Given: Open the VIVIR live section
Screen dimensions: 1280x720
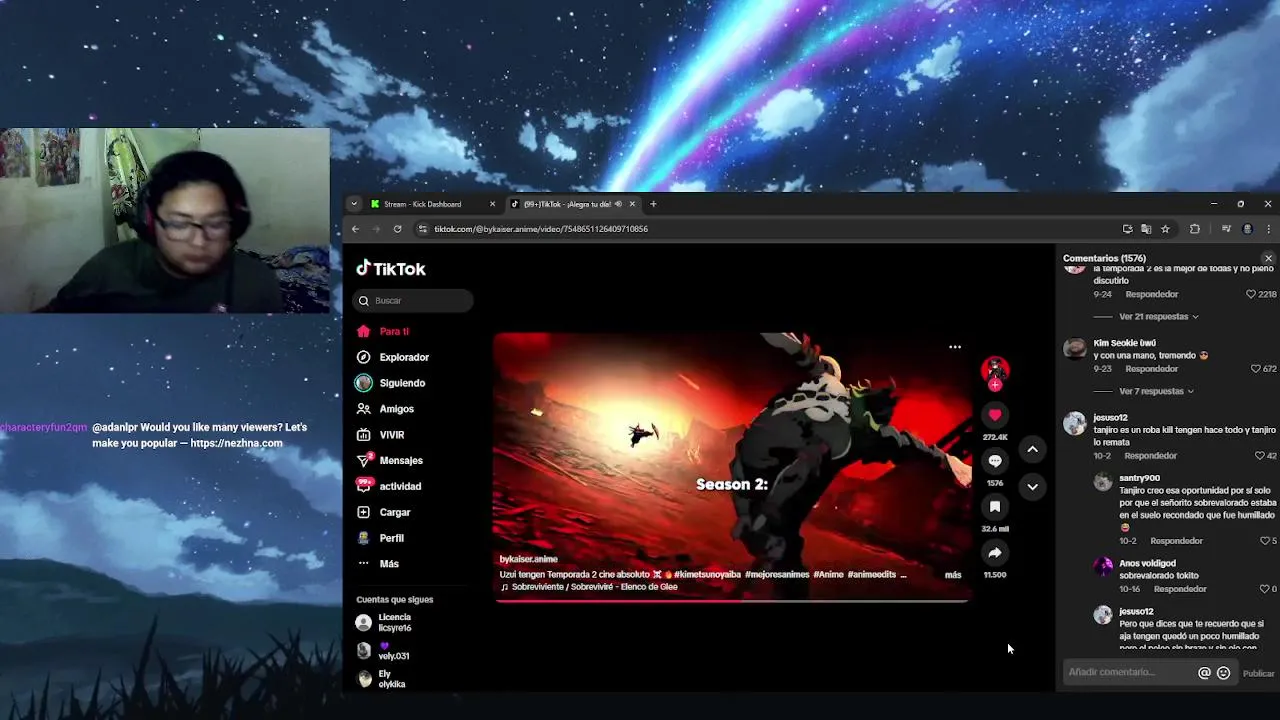Looking at the screenshot, I should pos(391,435).
